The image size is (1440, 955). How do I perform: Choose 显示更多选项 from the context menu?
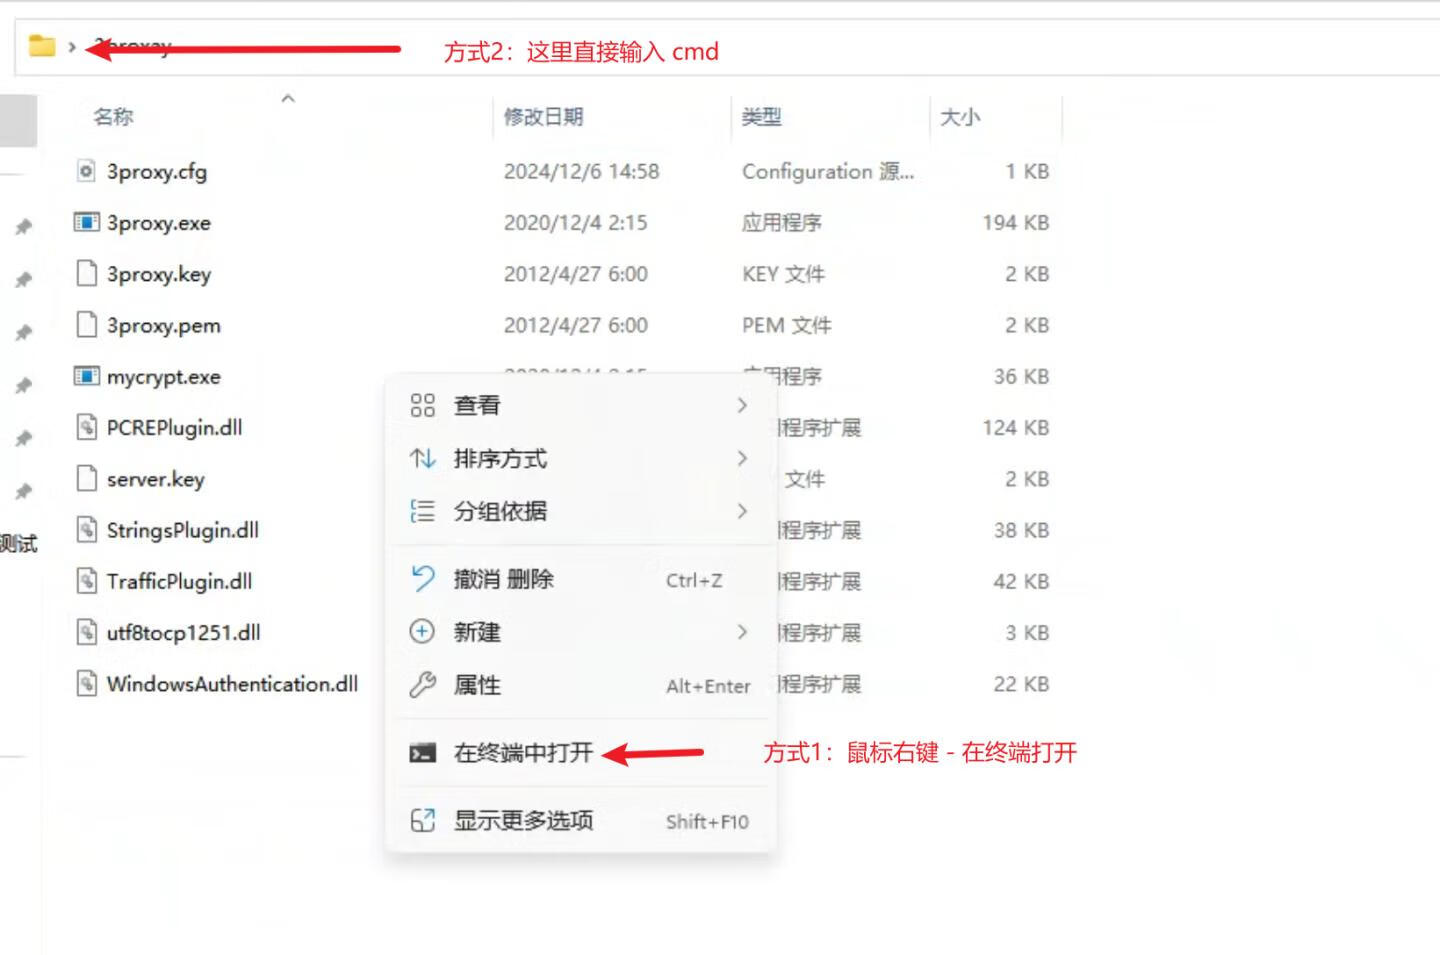pos(580,820)
